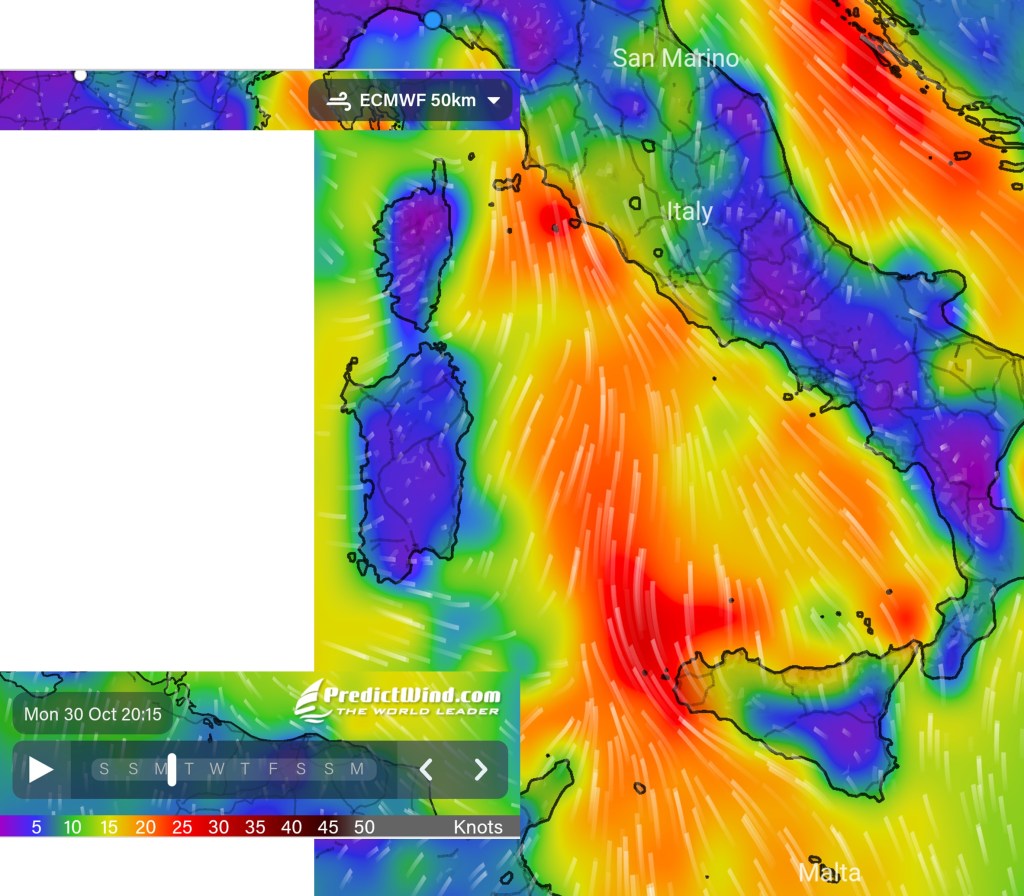Viewport: 1024px width, 896px height.
Task: Click the Malta label on the map
Action: (829, 873)
